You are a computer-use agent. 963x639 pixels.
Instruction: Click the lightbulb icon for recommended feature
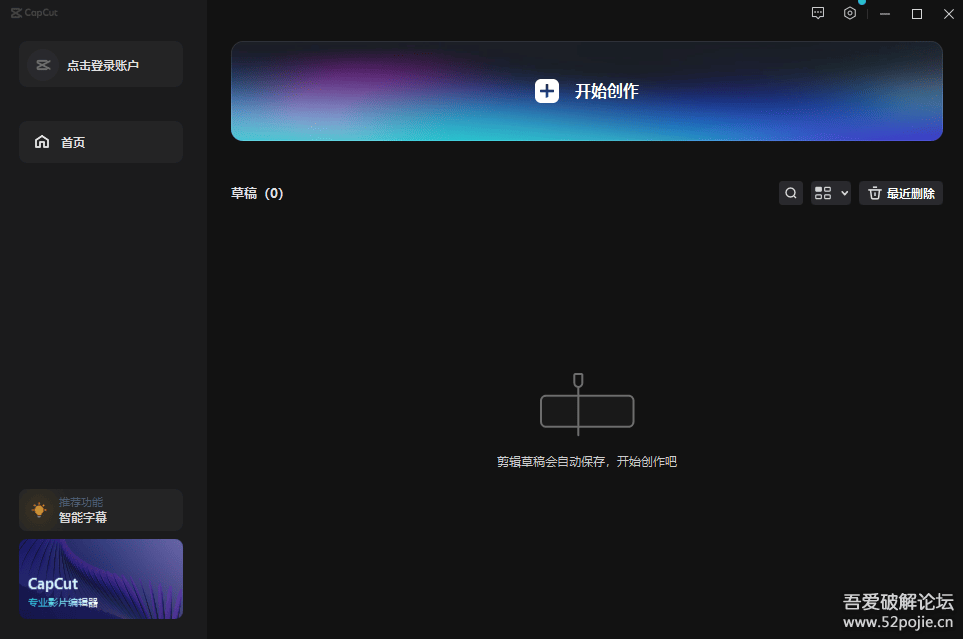(x=39, y=510)
